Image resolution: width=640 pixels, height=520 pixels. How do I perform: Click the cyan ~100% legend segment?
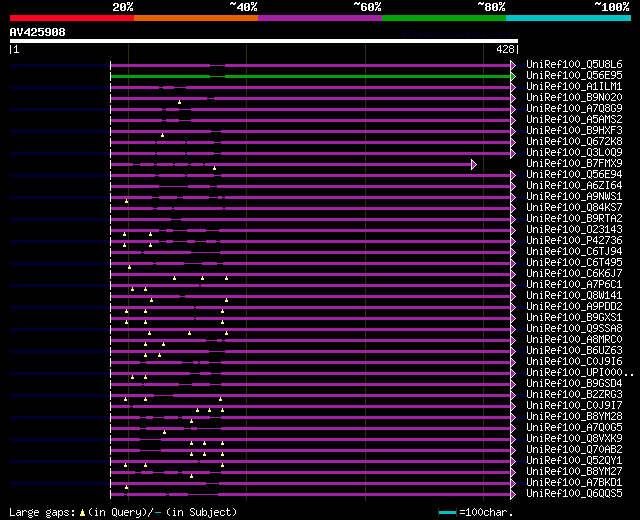coord(569,18)
